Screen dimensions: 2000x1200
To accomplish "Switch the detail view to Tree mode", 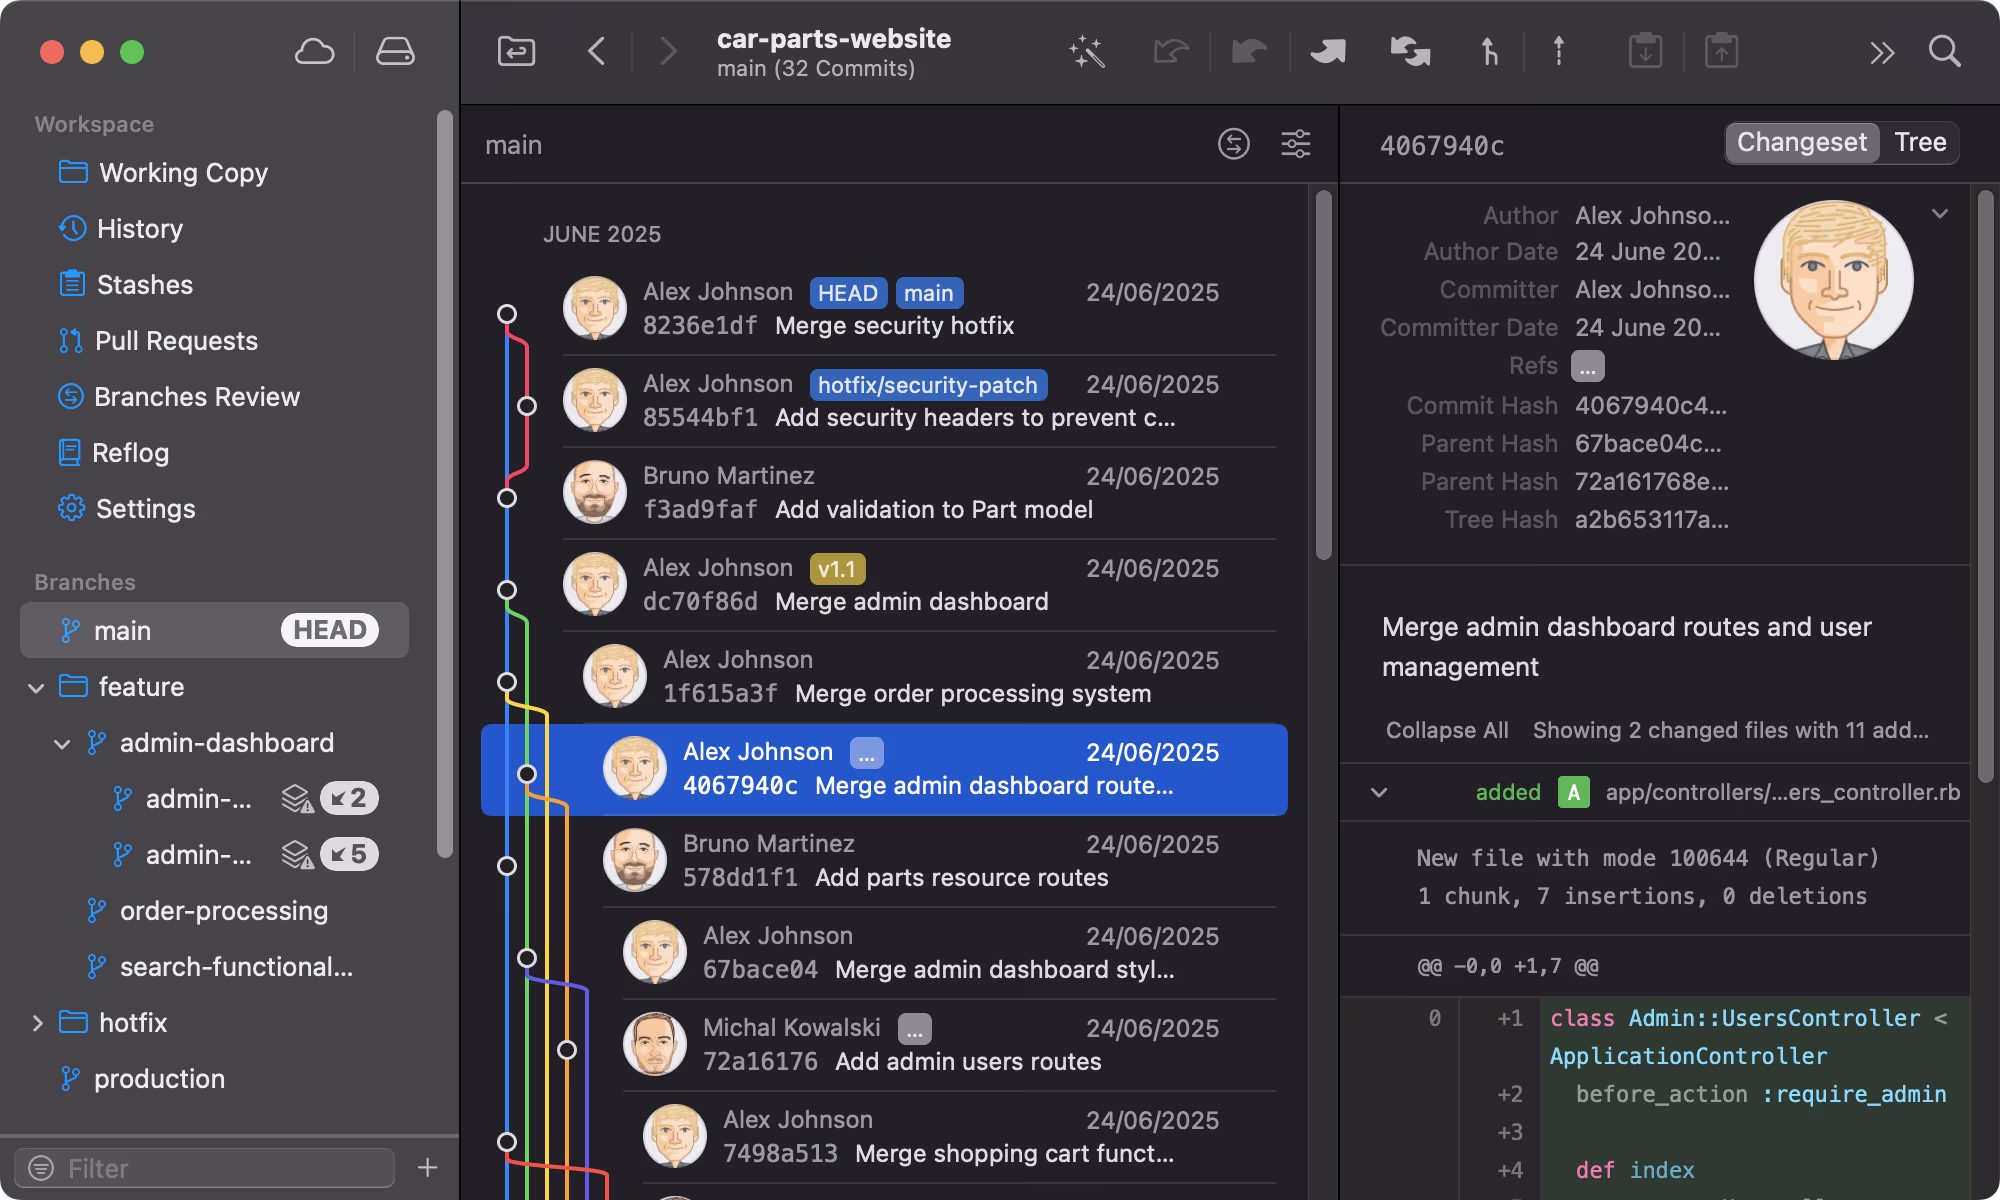I will click(1919, 142).
